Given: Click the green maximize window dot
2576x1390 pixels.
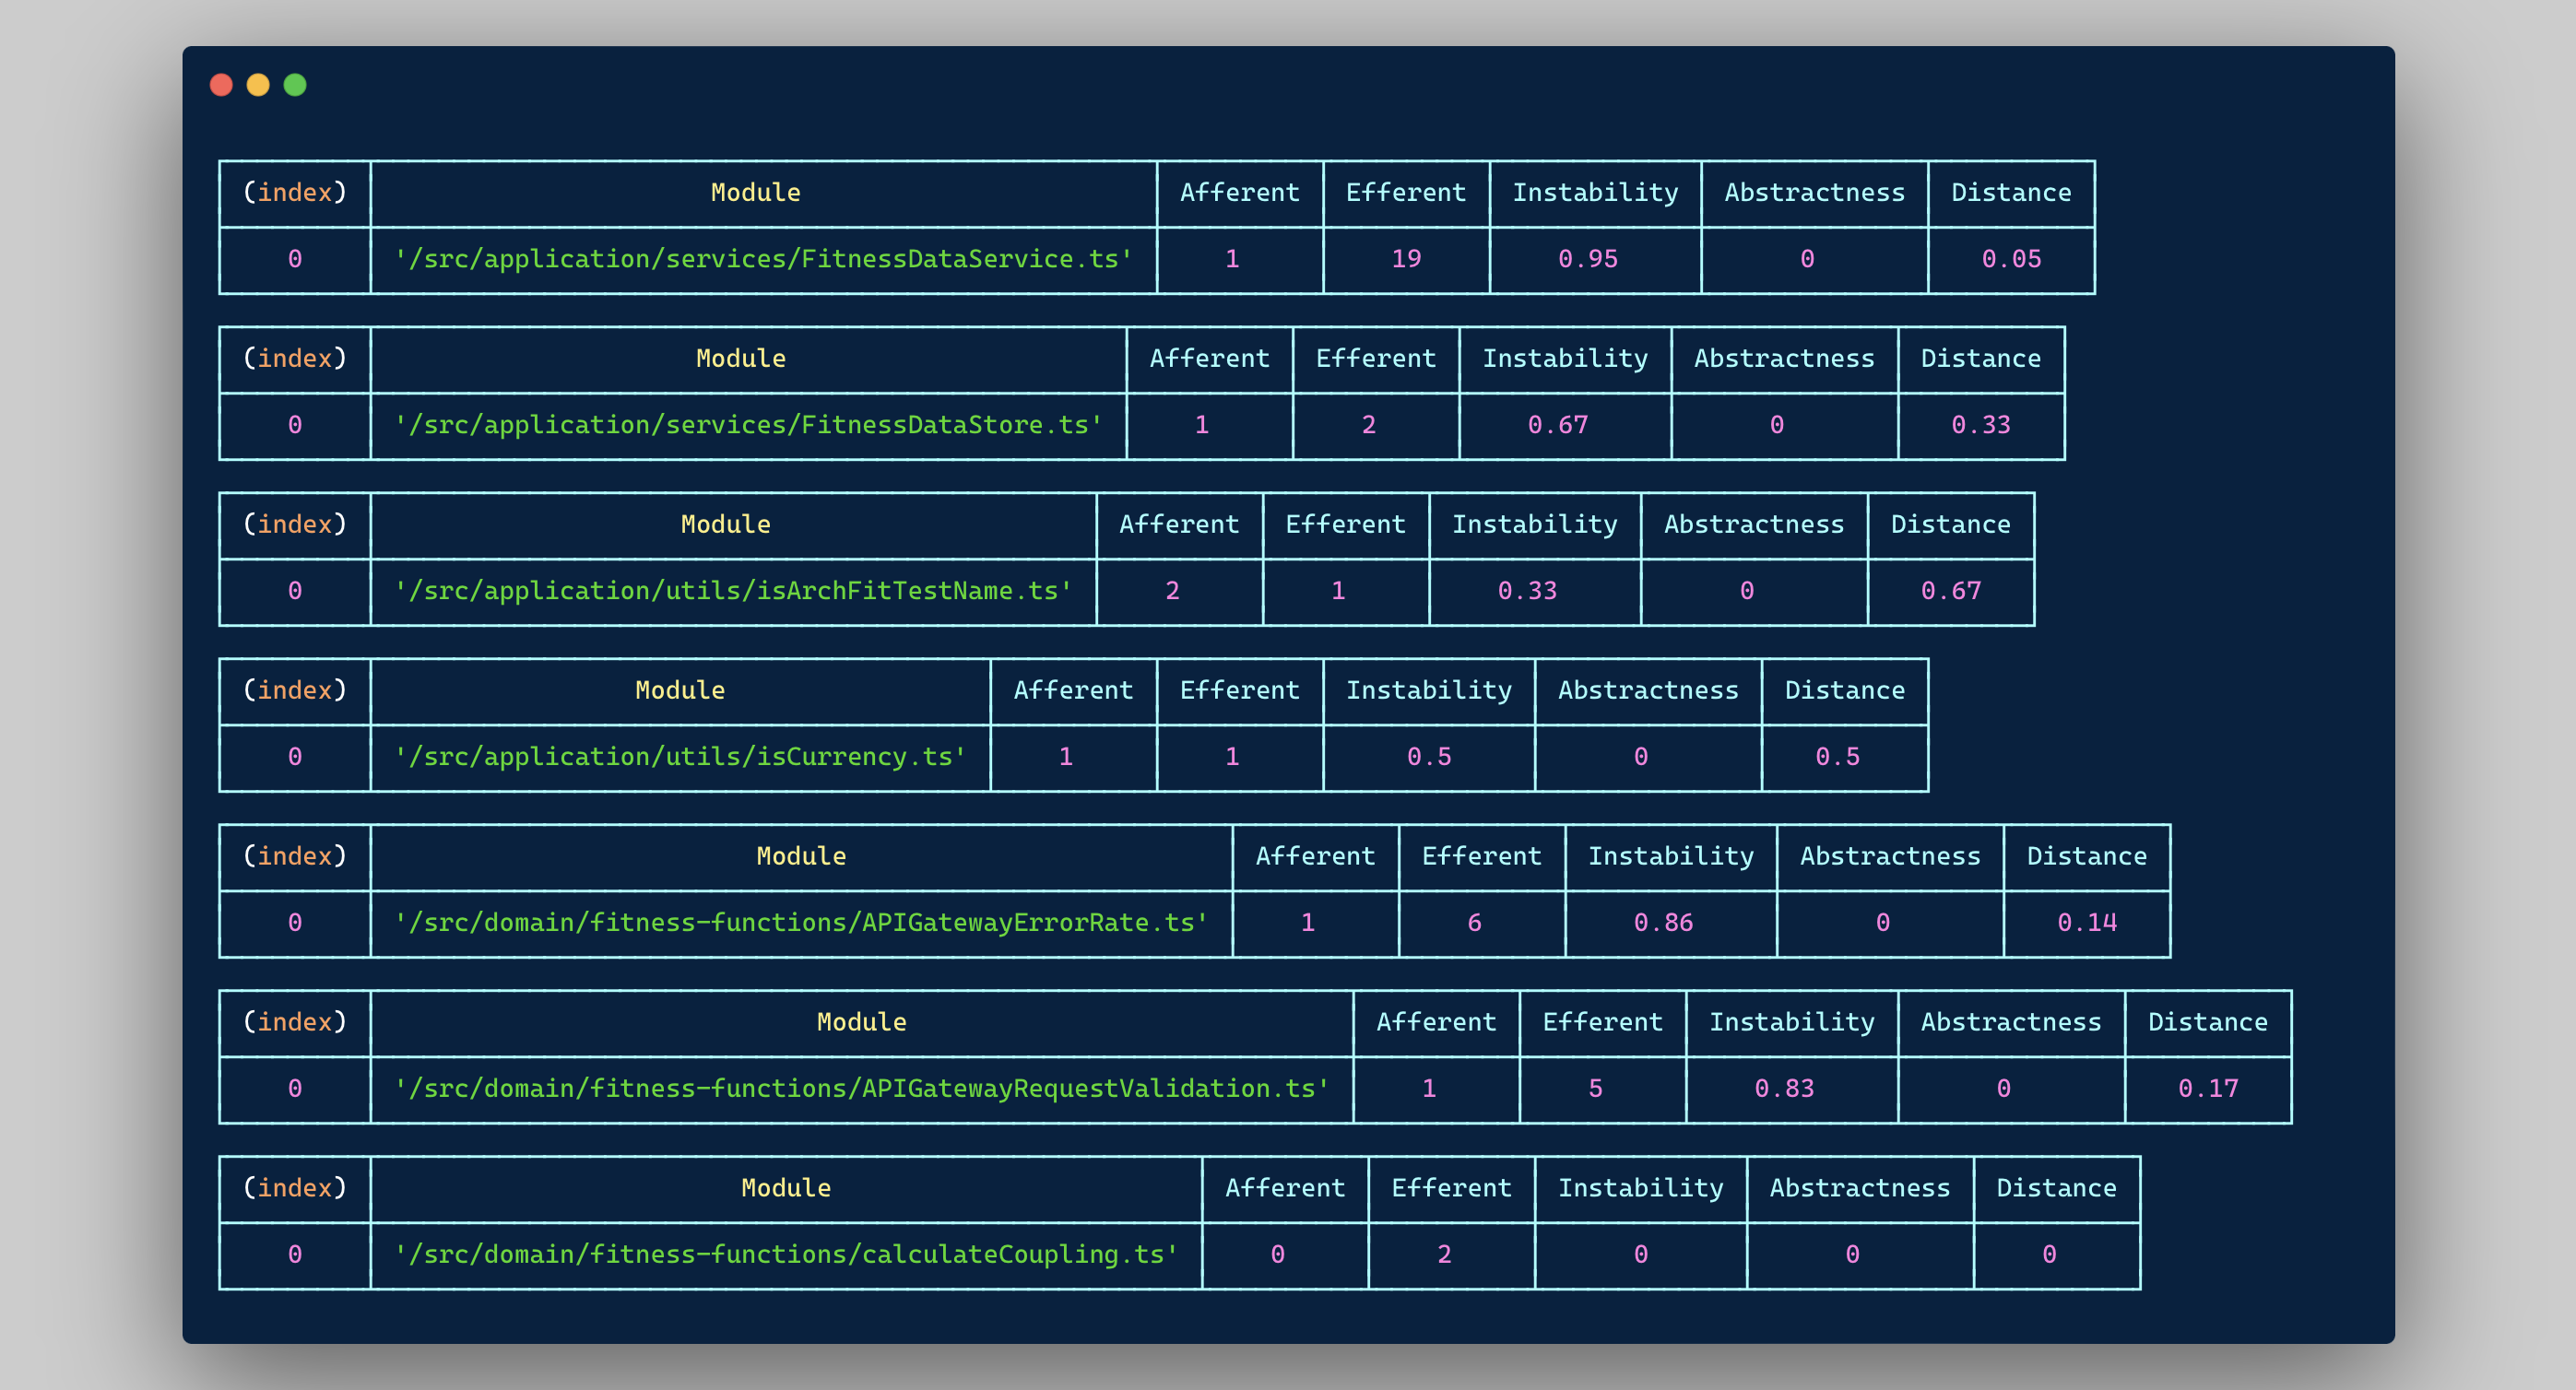Looking at the screenshot, I should [295, 85].
